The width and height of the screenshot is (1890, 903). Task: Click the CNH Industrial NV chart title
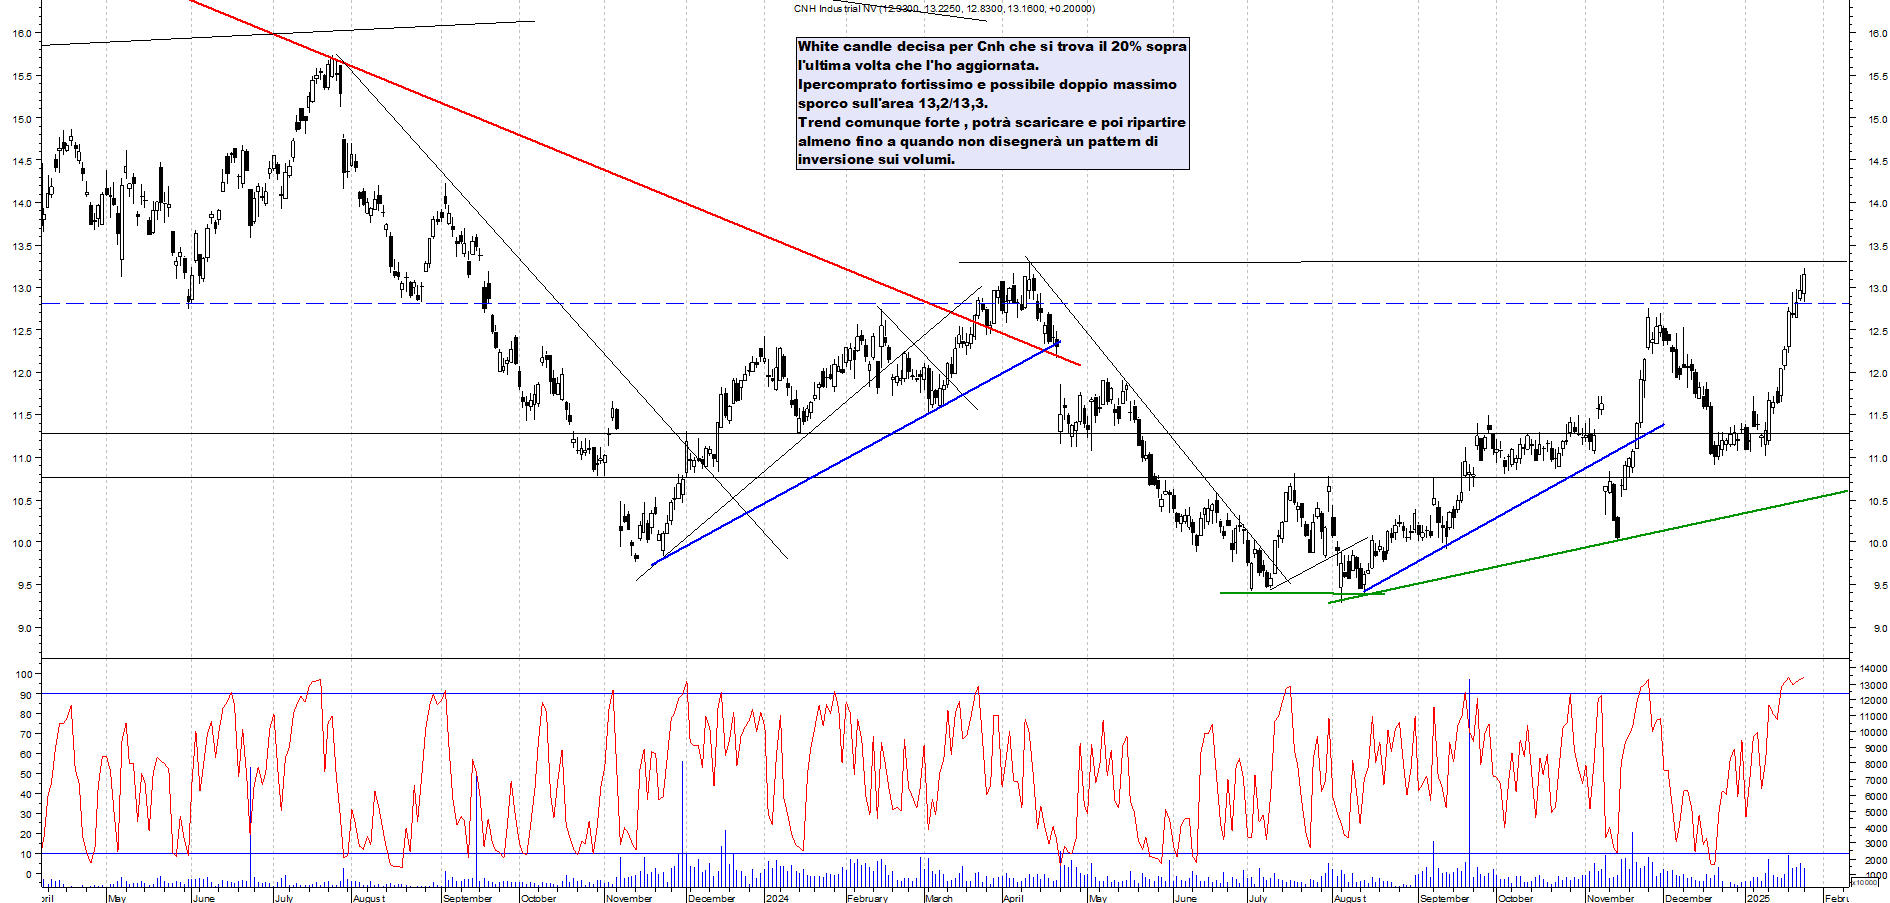[x=944, y=9]
